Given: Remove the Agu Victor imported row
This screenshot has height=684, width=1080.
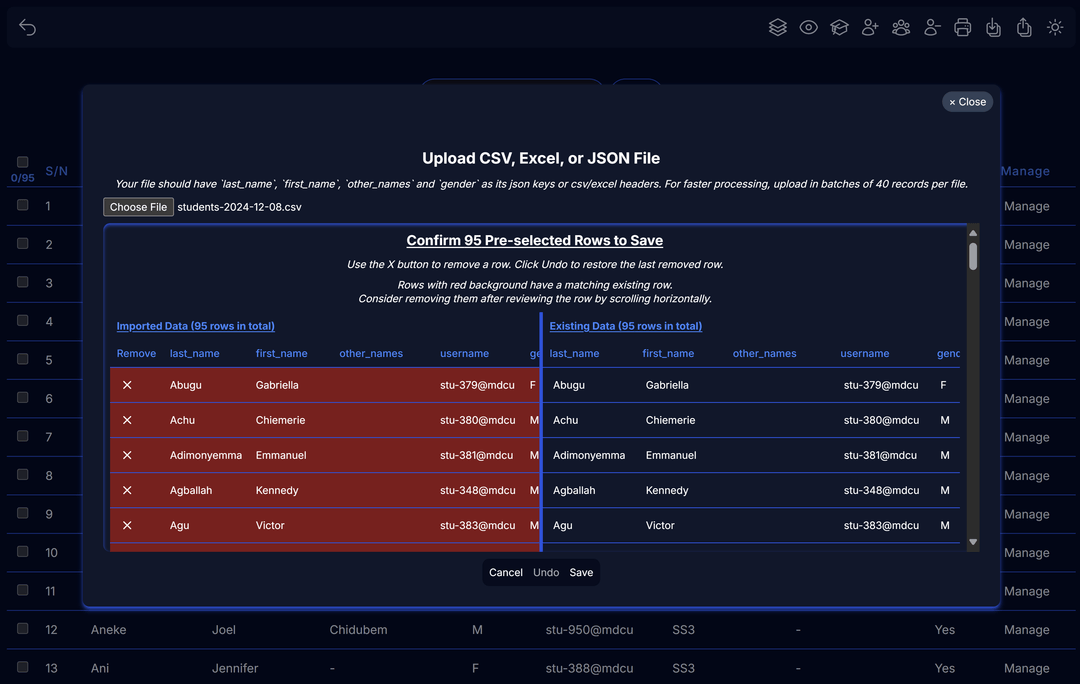Looking at the screenshot, I should (127, 525).
